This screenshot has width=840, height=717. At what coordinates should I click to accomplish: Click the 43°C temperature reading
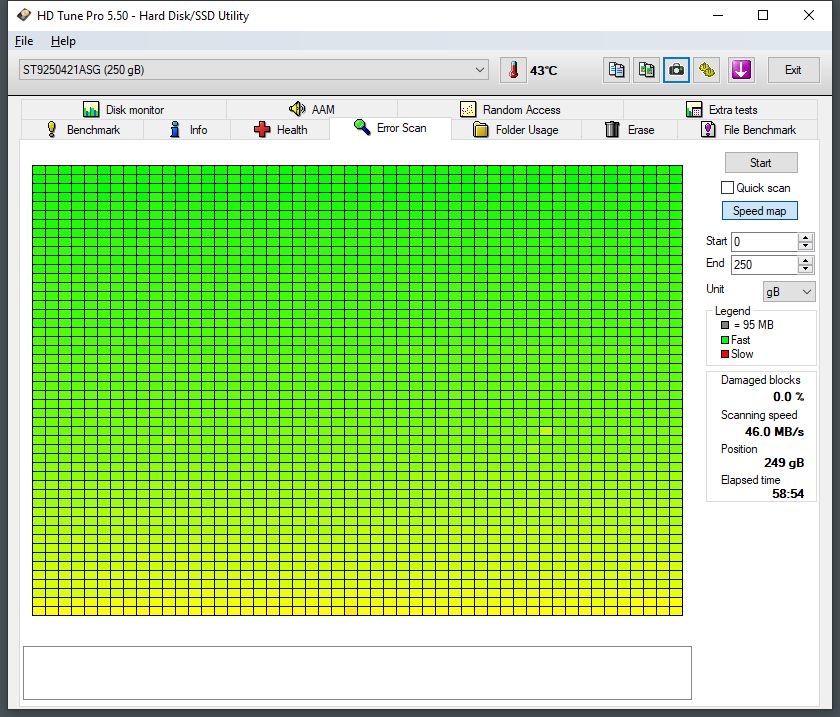[x=543, y=70]
